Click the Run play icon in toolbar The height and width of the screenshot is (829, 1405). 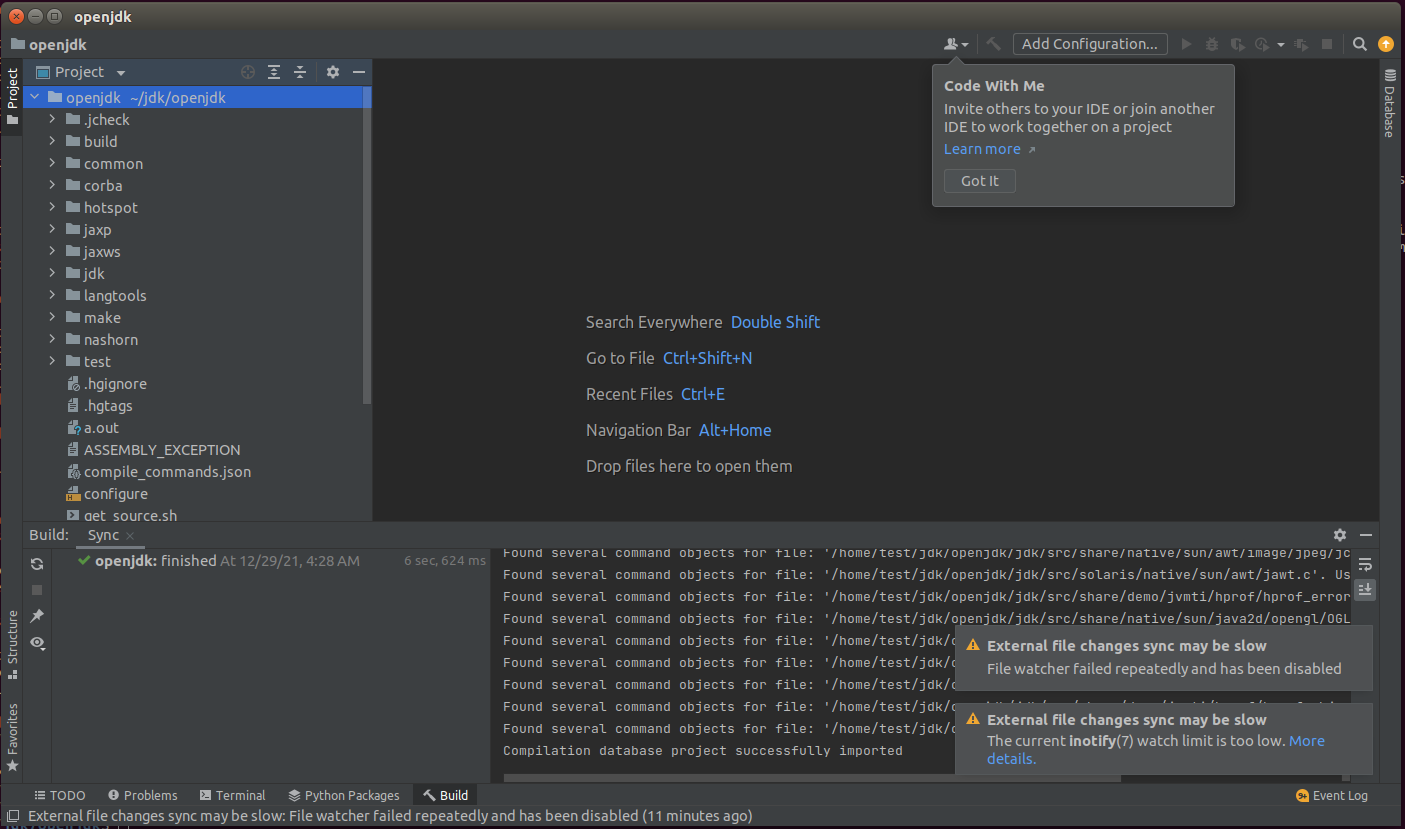(1186, 44)
